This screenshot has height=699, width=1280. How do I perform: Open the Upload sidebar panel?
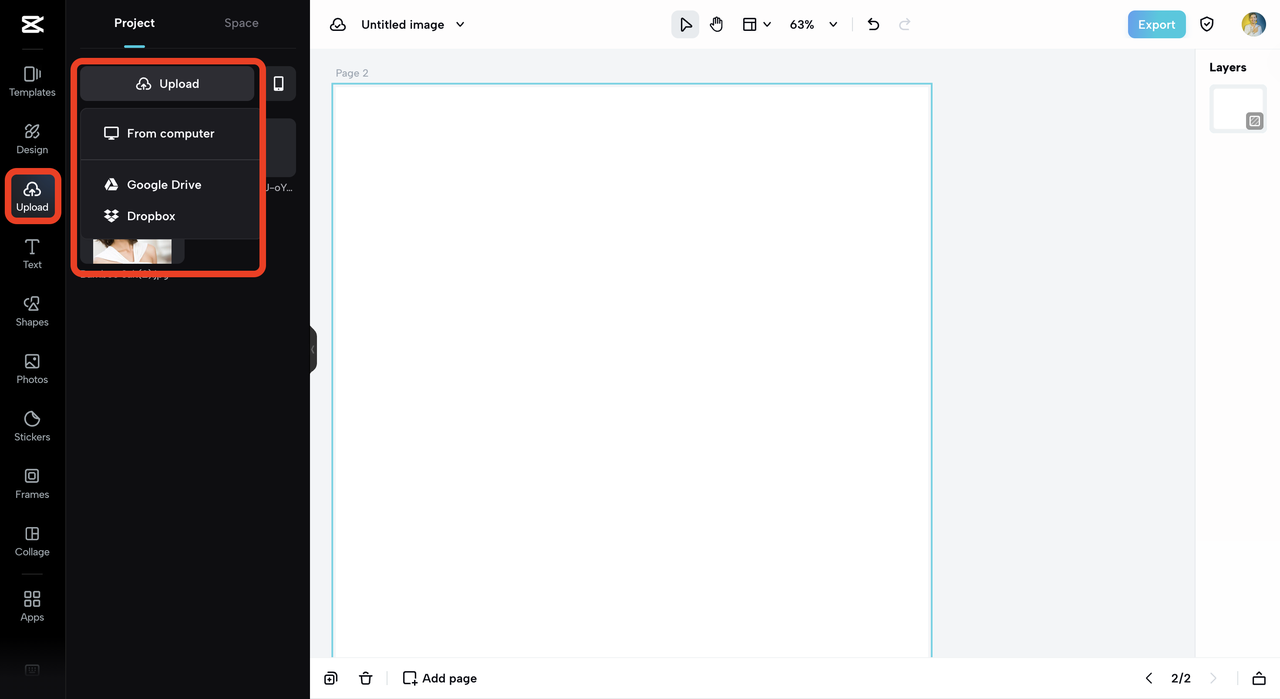point(32,196)
